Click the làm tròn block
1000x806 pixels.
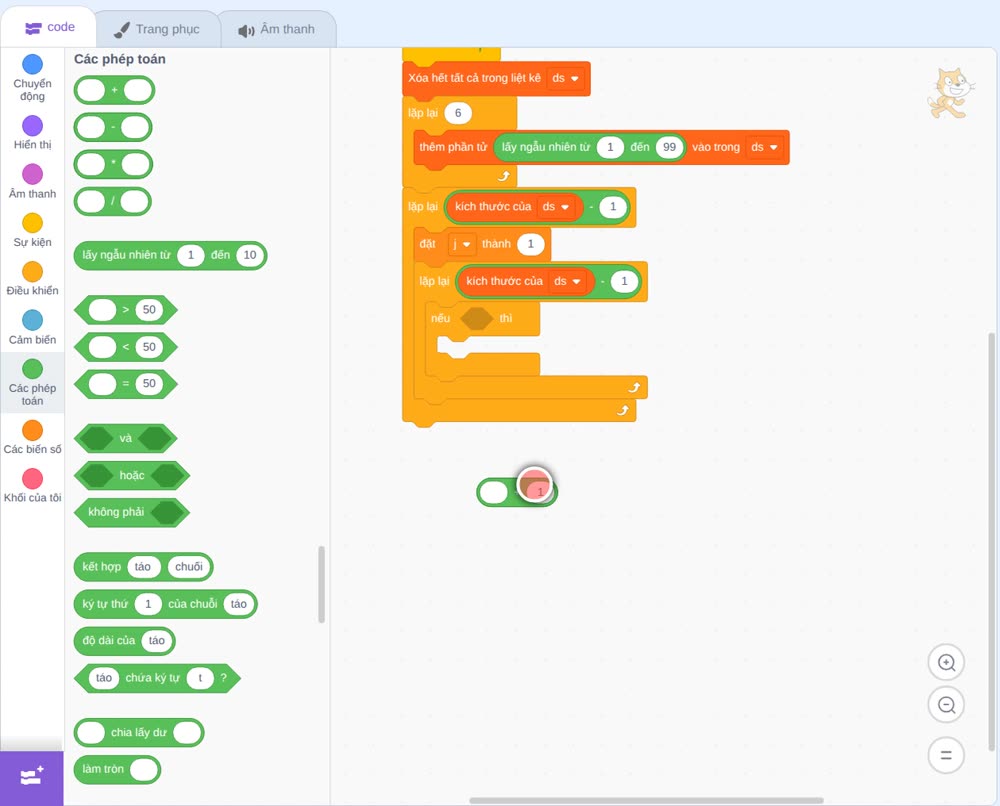pyautogui.click(x=117, y=770)
